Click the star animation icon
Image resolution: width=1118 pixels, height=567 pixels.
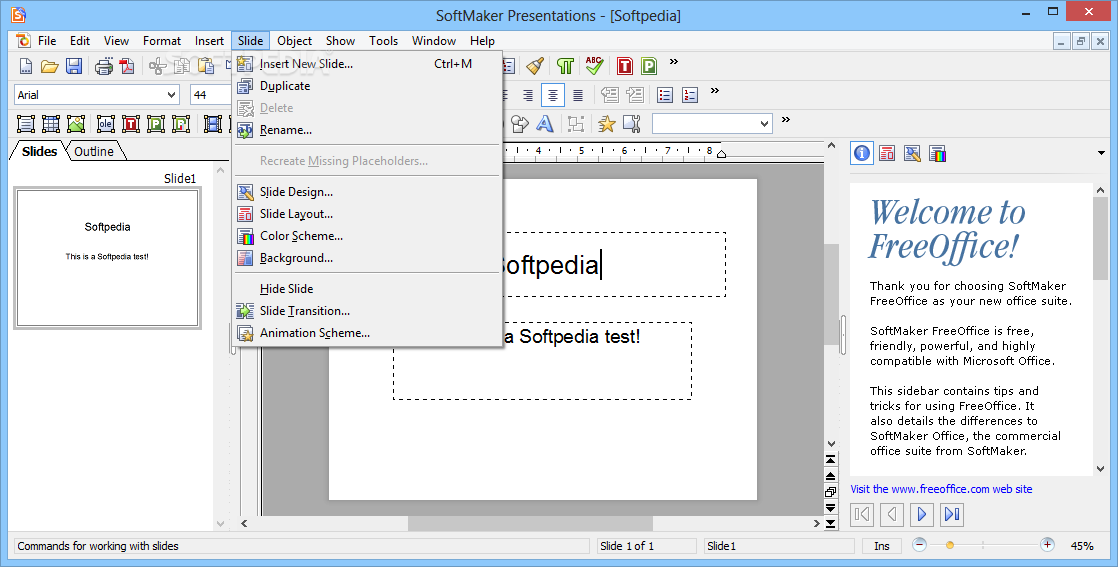[x=607, y=124]
